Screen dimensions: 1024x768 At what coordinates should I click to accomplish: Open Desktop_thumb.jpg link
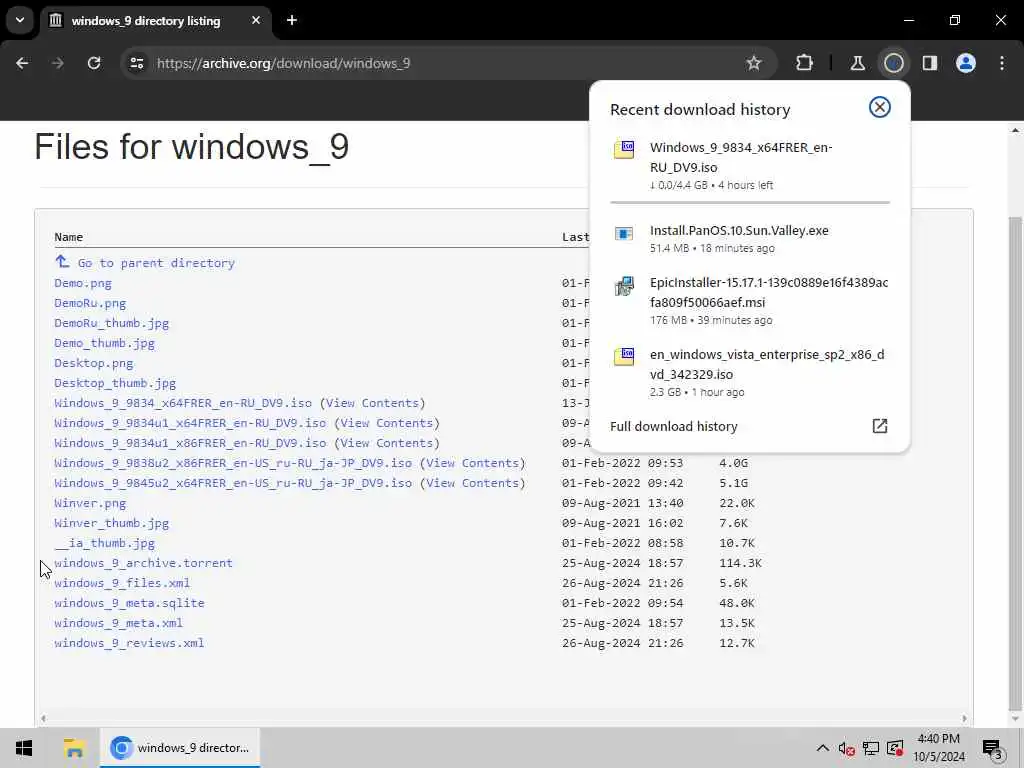point(115,383)
